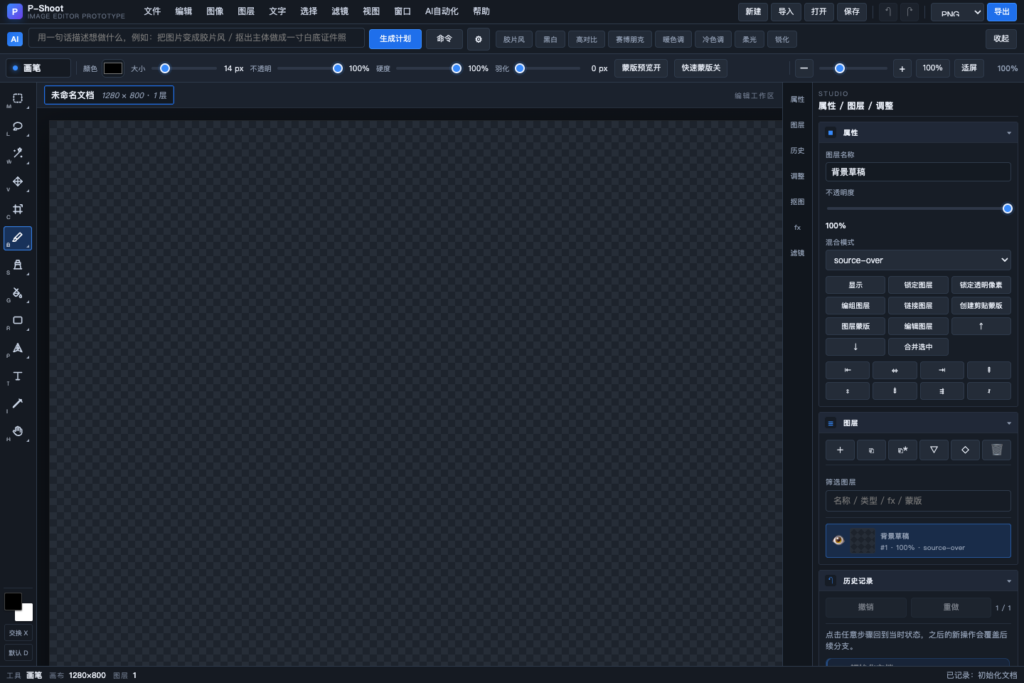Image resolution: width=1024 pixels, height=683 pixels.
Task: Select the rectangle shape tool
Action: [x=18, y=321]
